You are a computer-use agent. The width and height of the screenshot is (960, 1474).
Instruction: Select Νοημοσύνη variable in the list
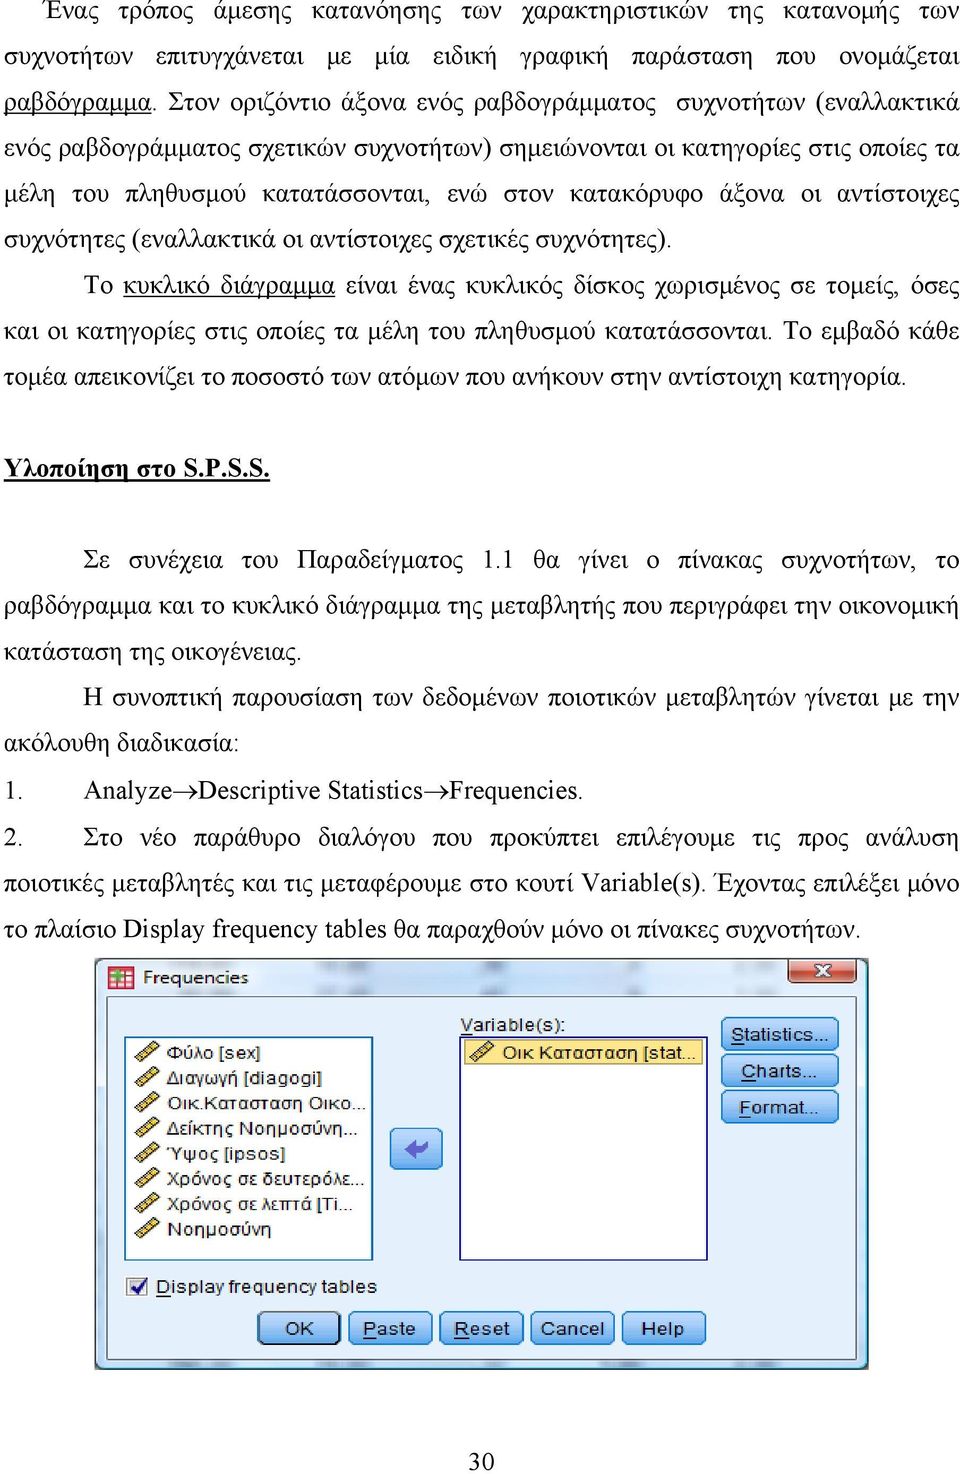(218, 1228)
